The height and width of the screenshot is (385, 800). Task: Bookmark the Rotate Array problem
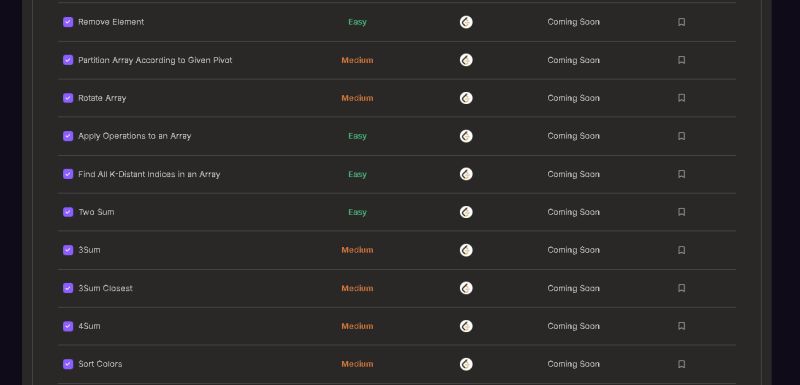tap(681, 98)
